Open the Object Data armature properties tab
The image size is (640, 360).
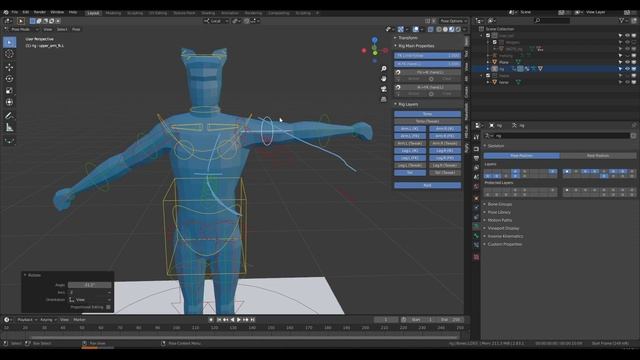point(476,226)
